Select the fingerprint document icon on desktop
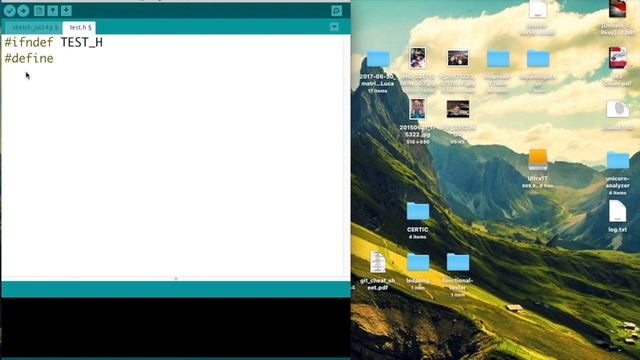 click(x=617, y=109)
